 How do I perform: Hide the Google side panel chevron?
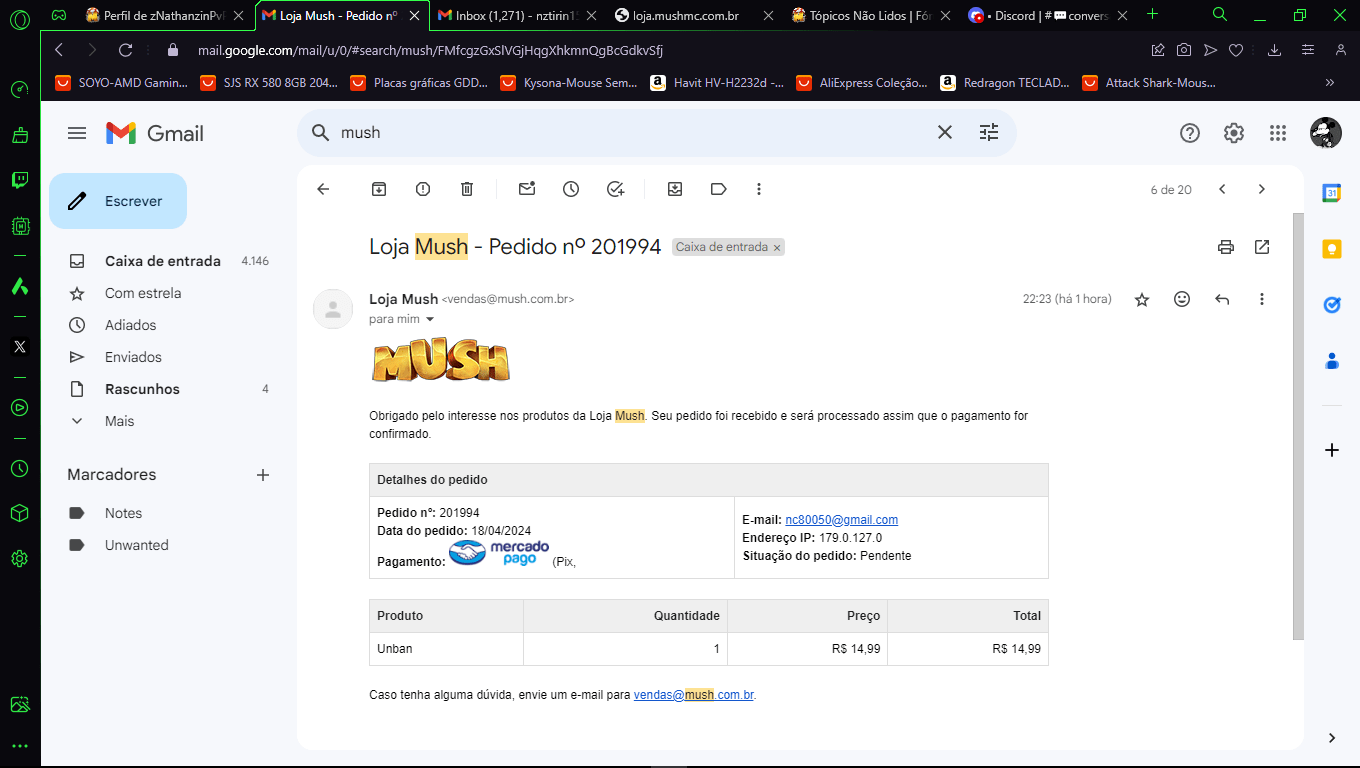pos(1332,738)
